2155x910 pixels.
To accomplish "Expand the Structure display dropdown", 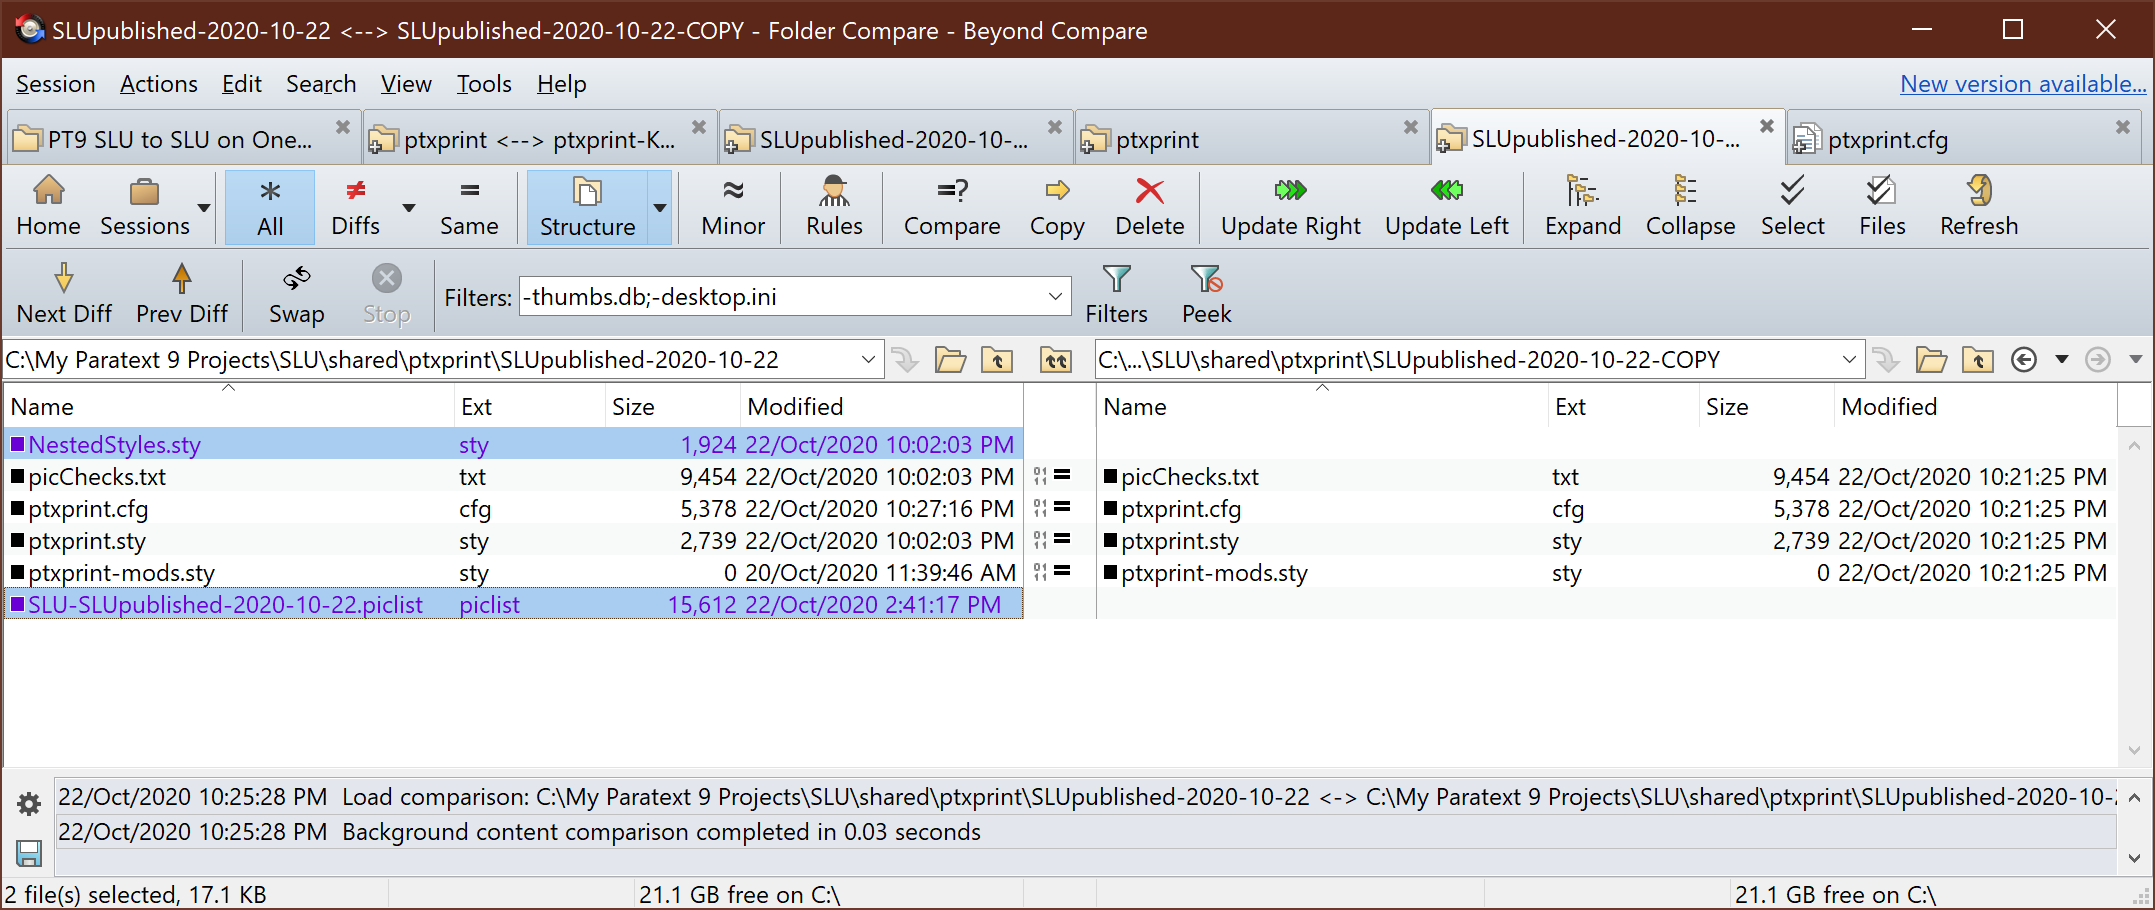I will tap(659, 207).
